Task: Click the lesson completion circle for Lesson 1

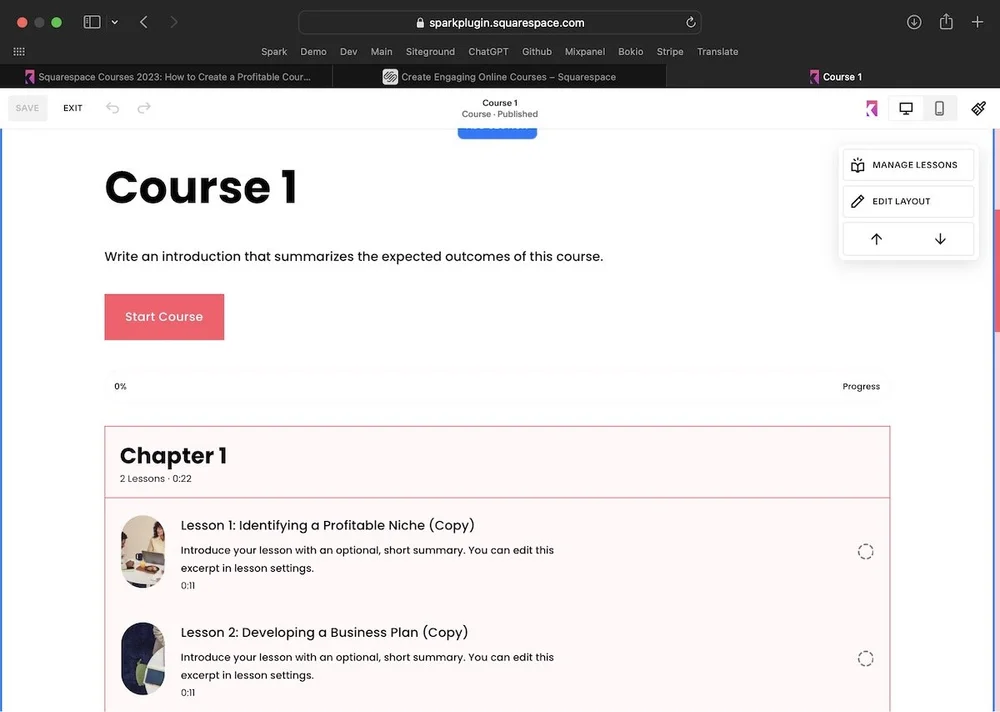Action: [865, 551]
